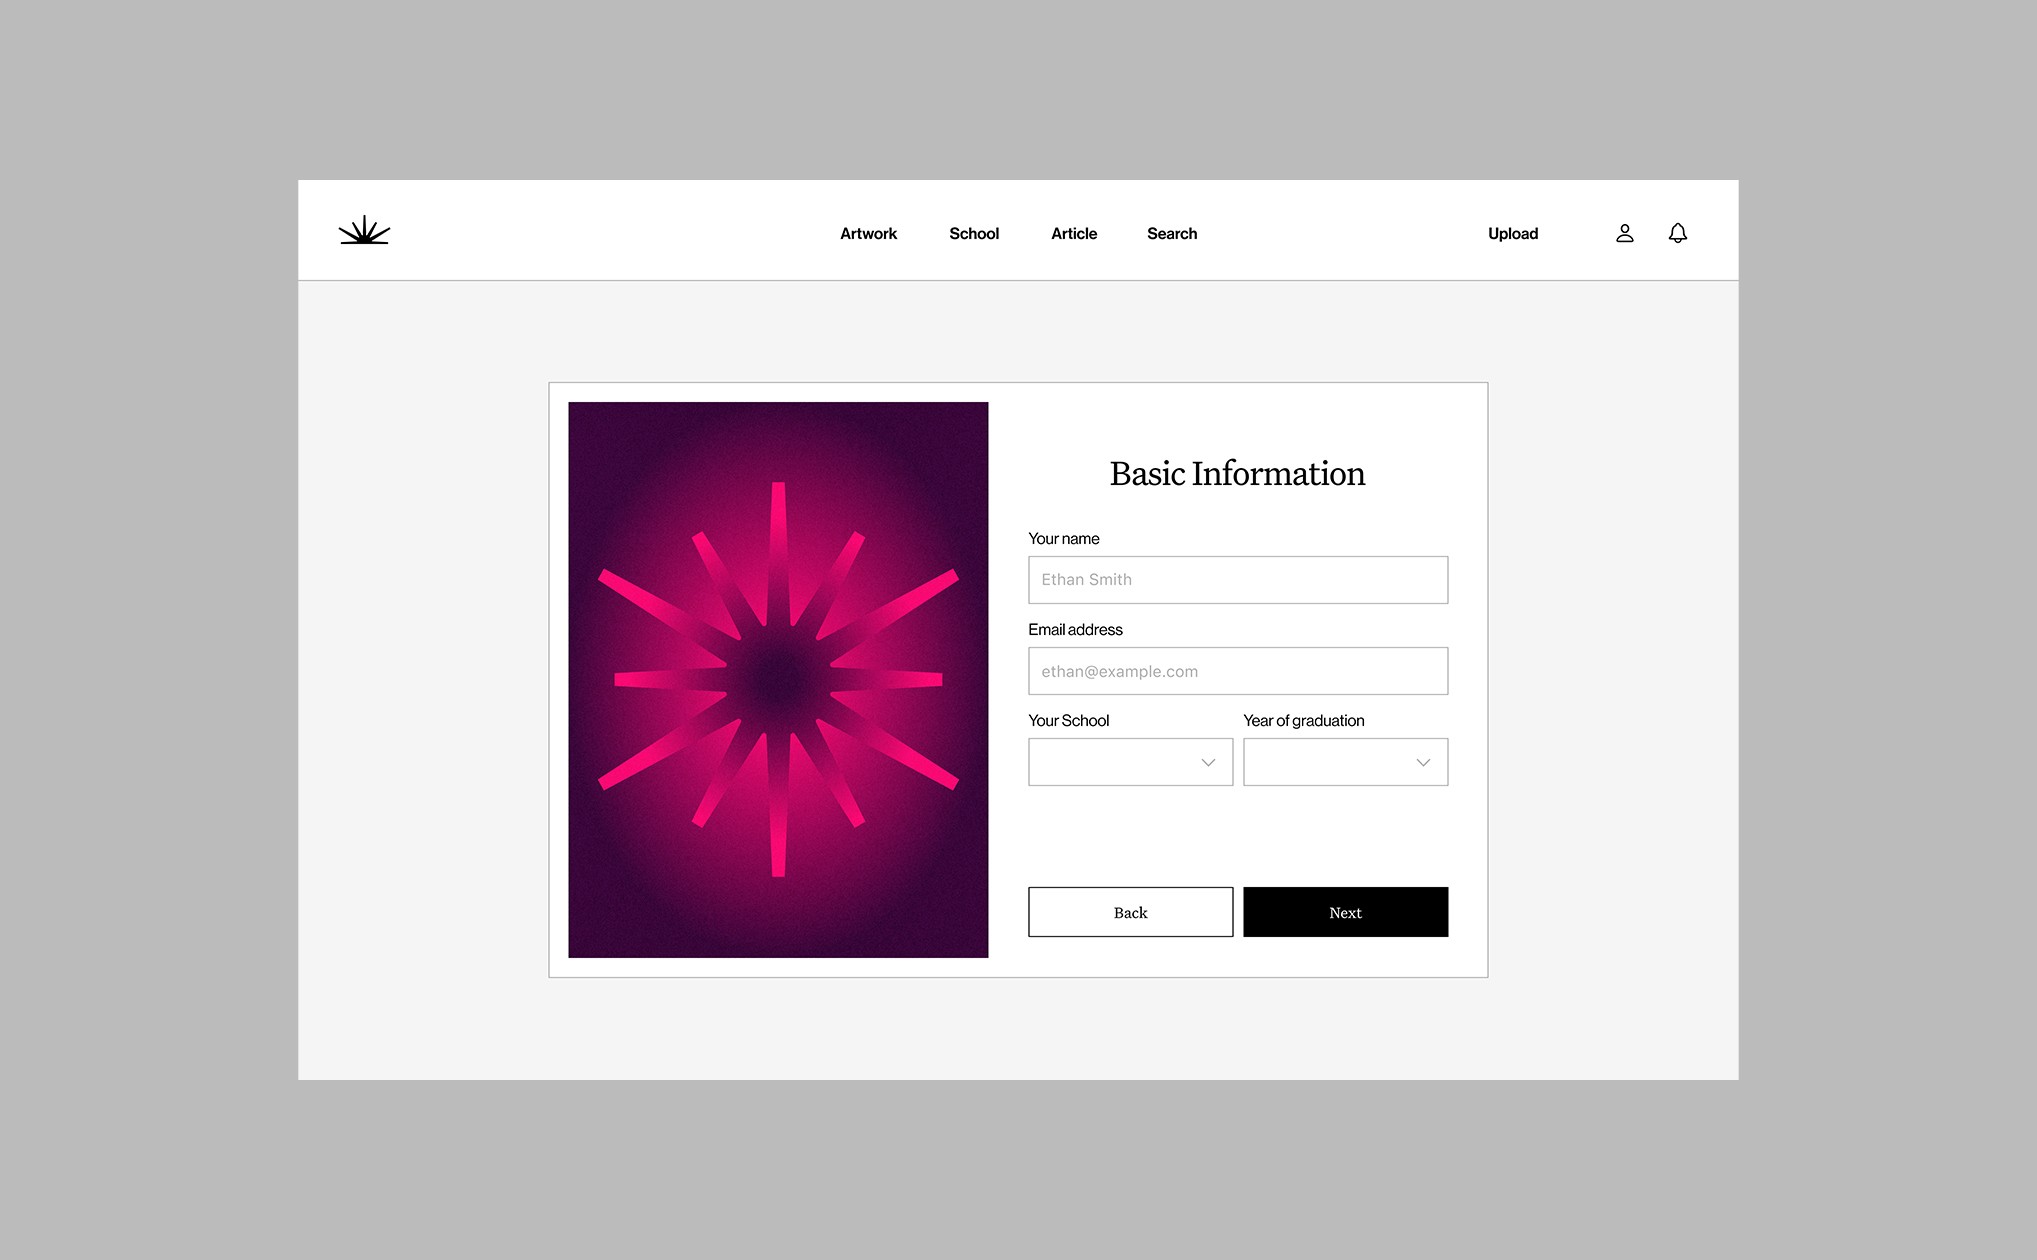Viewport: 2037px width, 1260px height.
Task: Open the School navigation item
Action: click(974, 233)
